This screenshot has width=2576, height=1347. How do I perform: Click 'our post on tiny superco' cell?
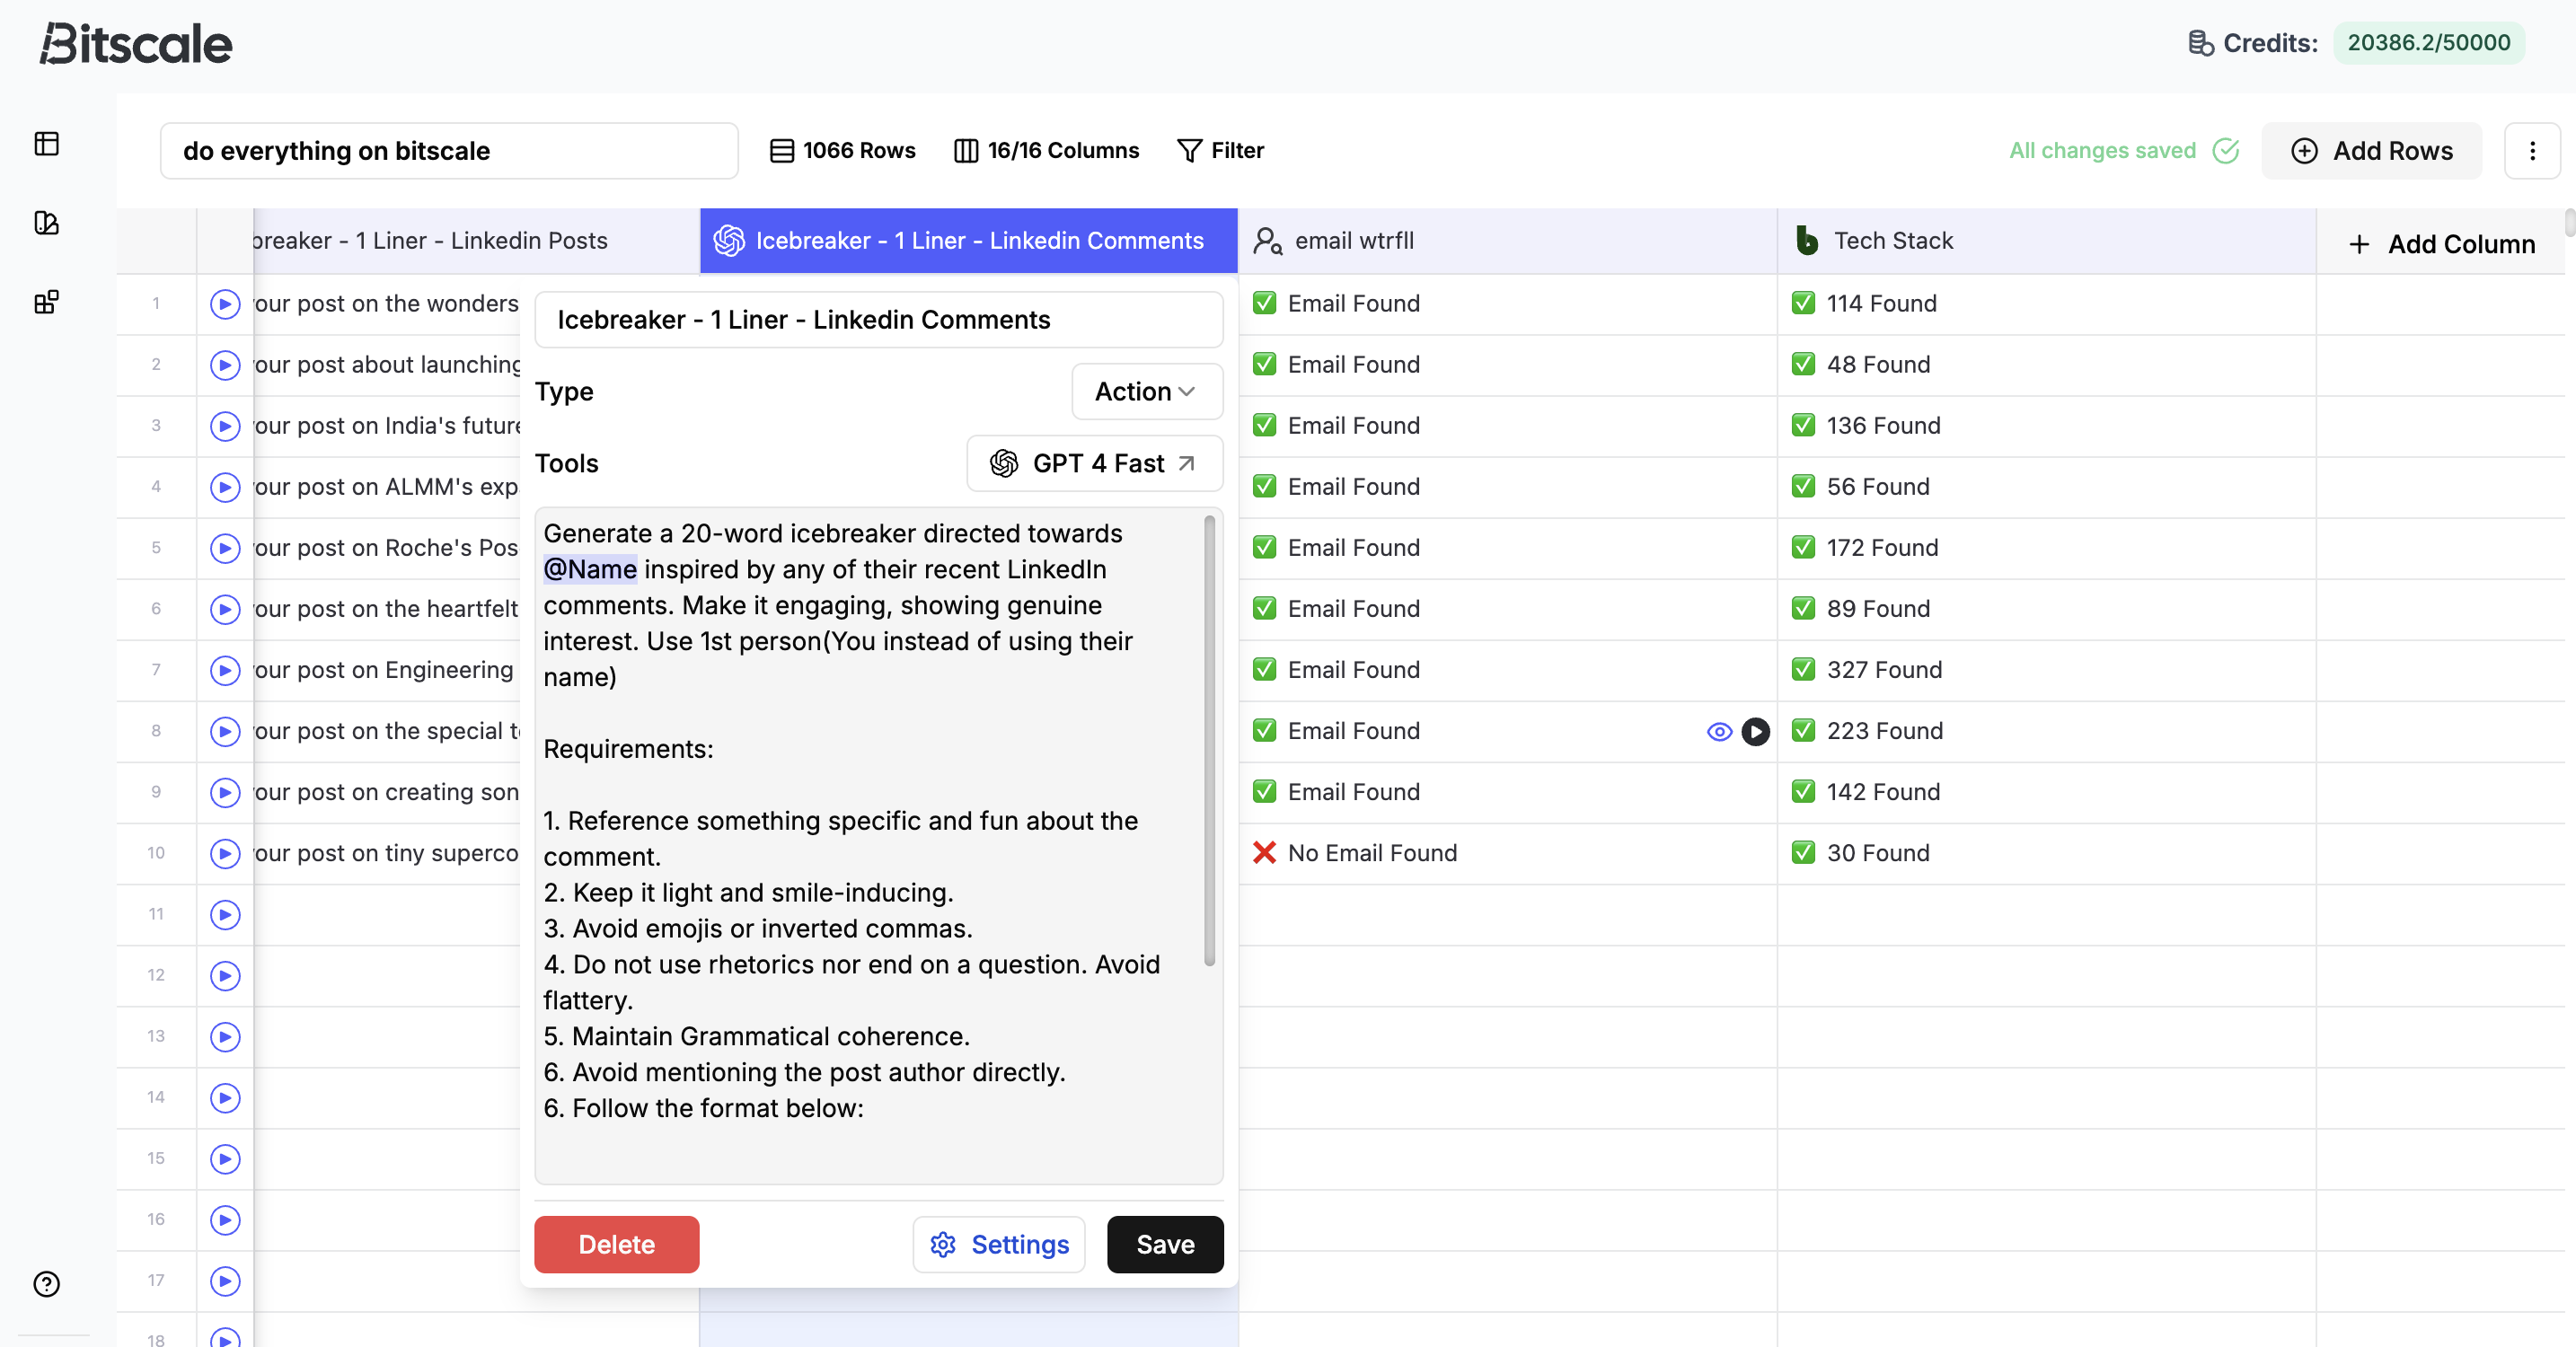tap(387, 853)
